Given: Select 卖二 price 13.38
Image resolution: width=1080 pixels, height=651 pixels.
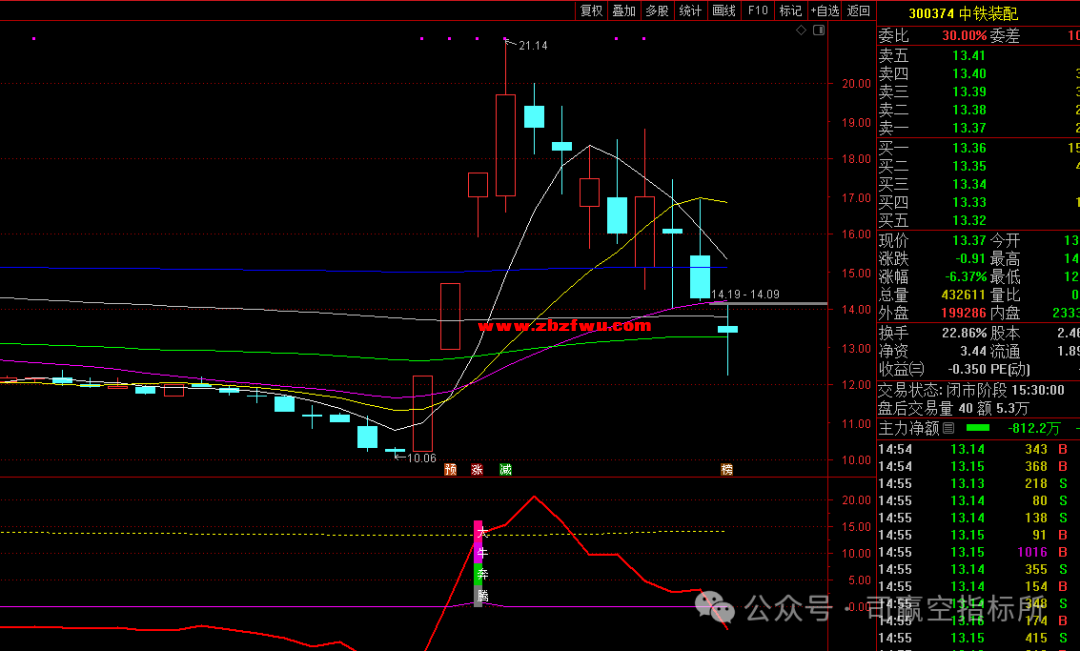Looking at the screenshot, I should (x=969, y=110).
